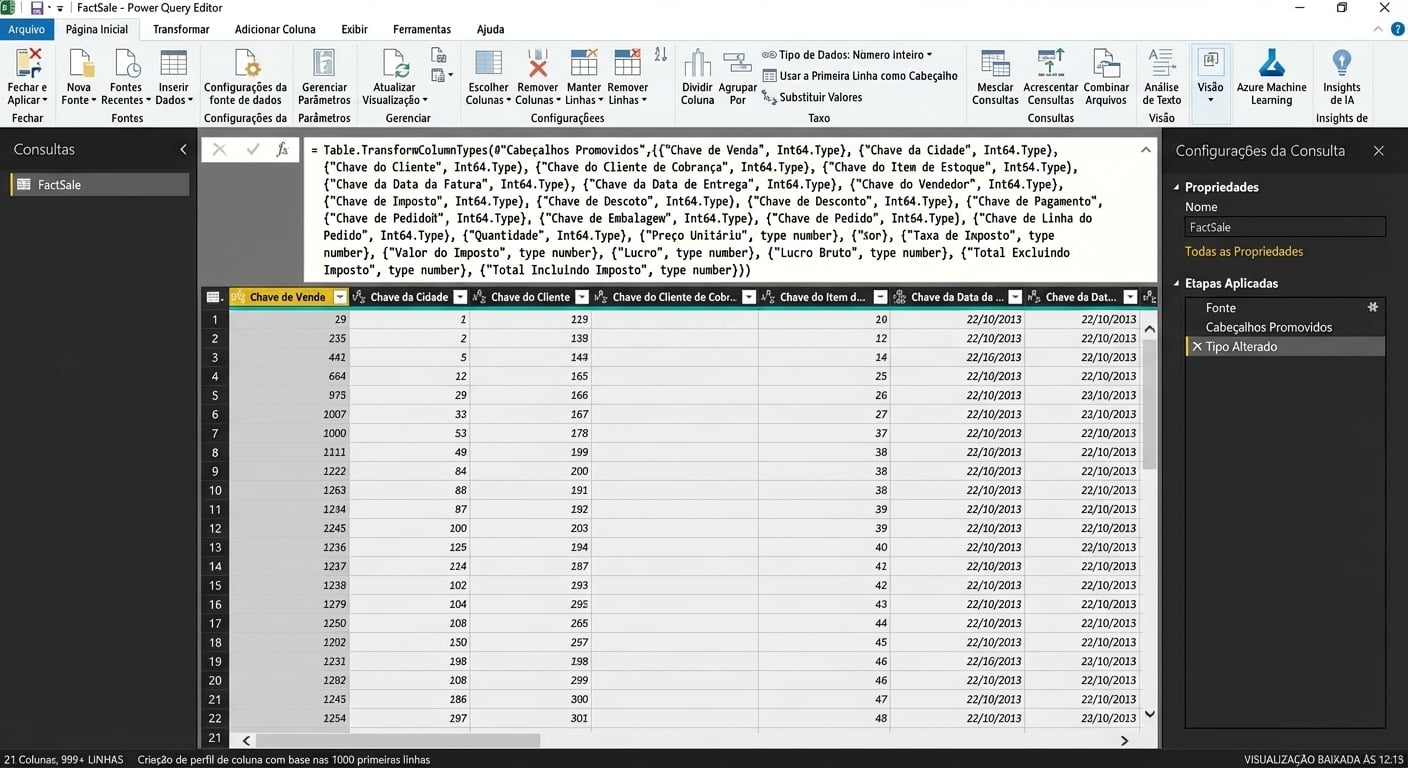Image resolution: width=1408 pixels, height=768 pixels.
Task: Open the filter dropdown on Chave da Cidade
Action: (x=459, y=296)
